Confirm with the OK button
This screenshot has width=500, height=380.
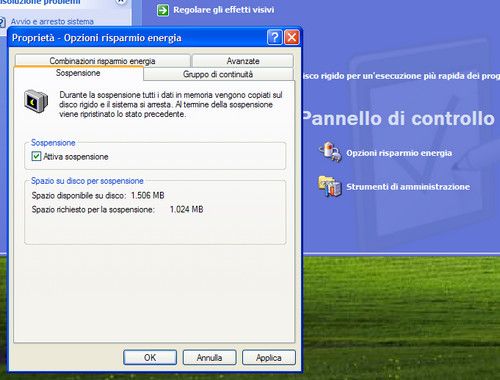coord(150,358)
